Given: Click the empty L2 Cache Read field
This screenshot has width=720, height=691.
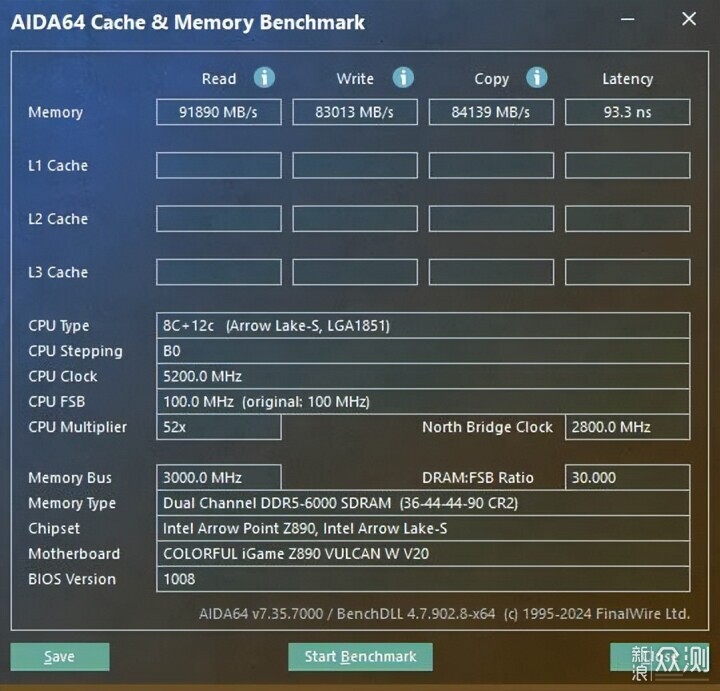Looking at the screenshot, I should pos(219,219).
